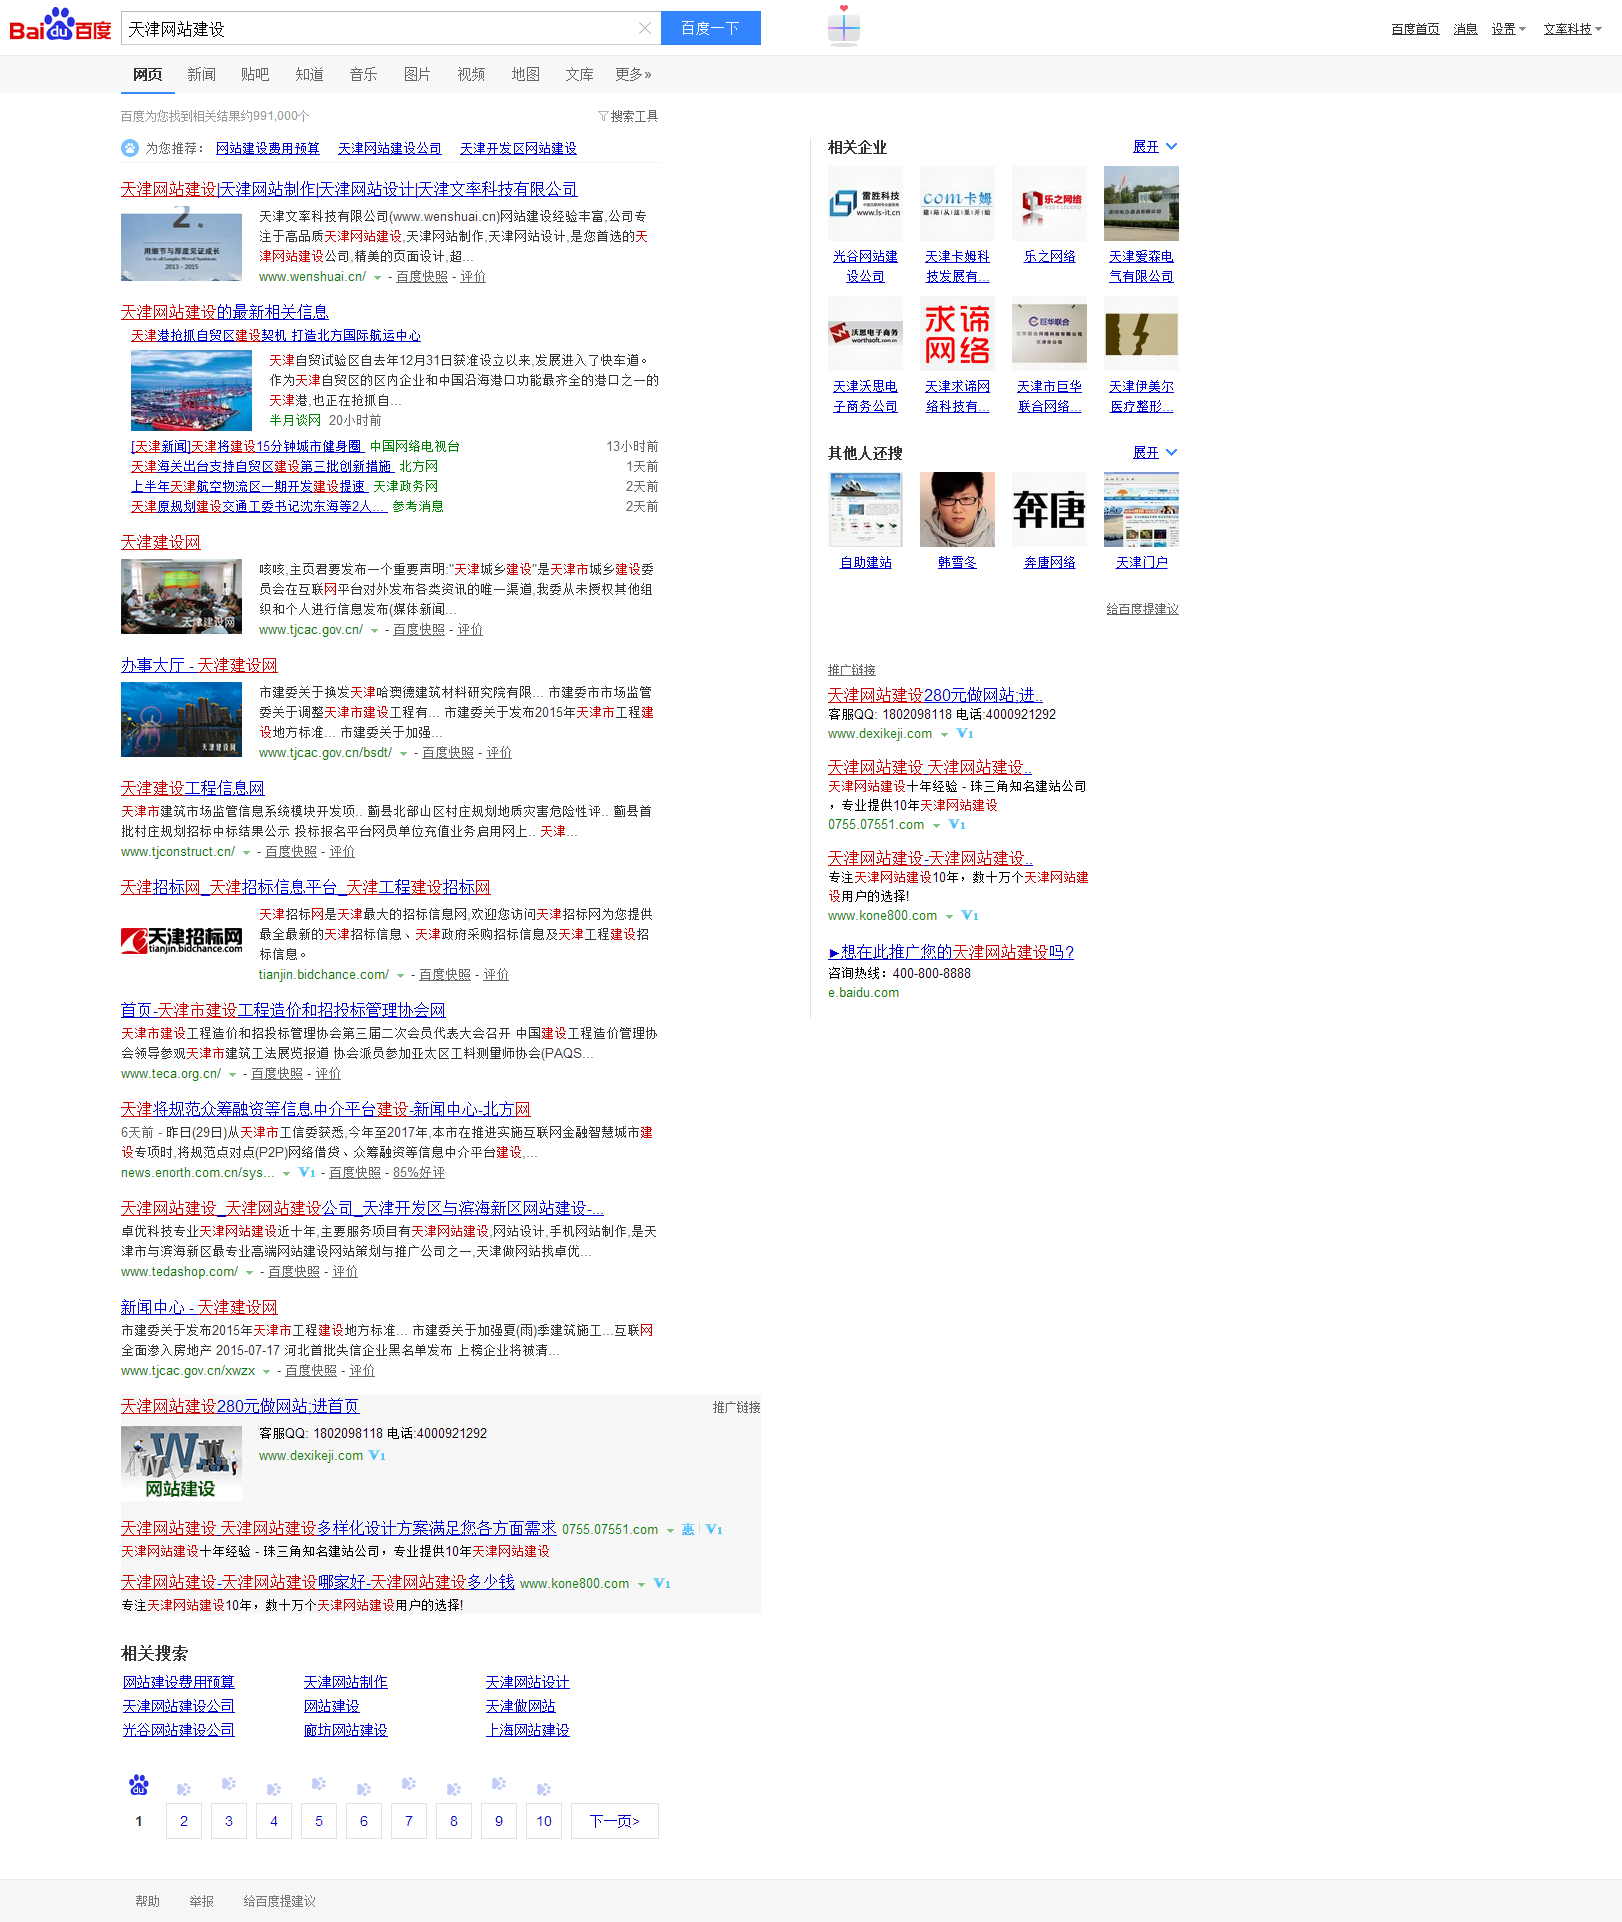Click into the search input field
This screenshot has width=1622, height=1922.
380,28
